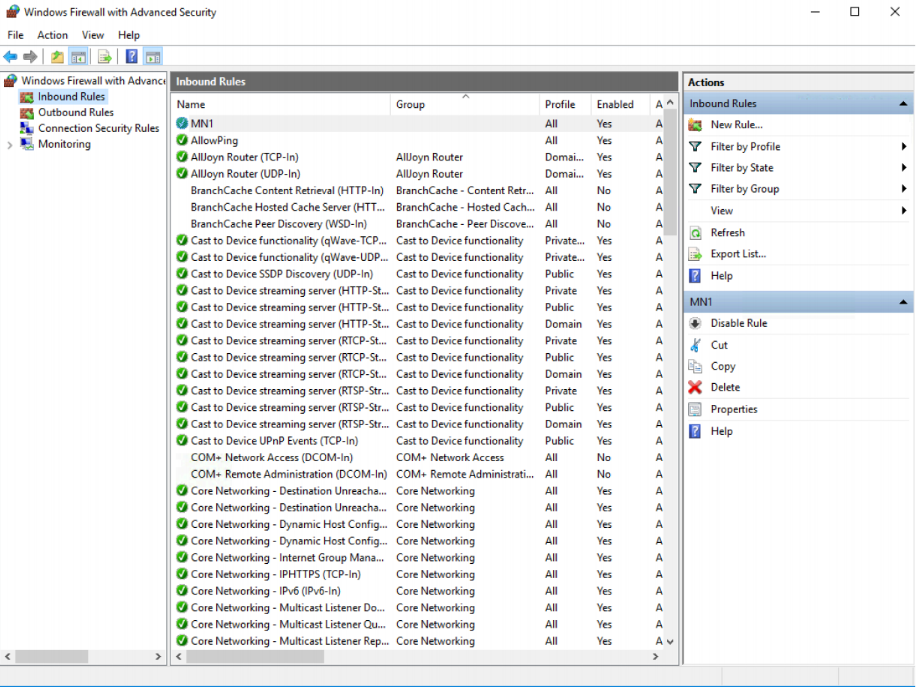Collapse the MN1 actions section
Screen dimensions: 917x688
(904, 302)
